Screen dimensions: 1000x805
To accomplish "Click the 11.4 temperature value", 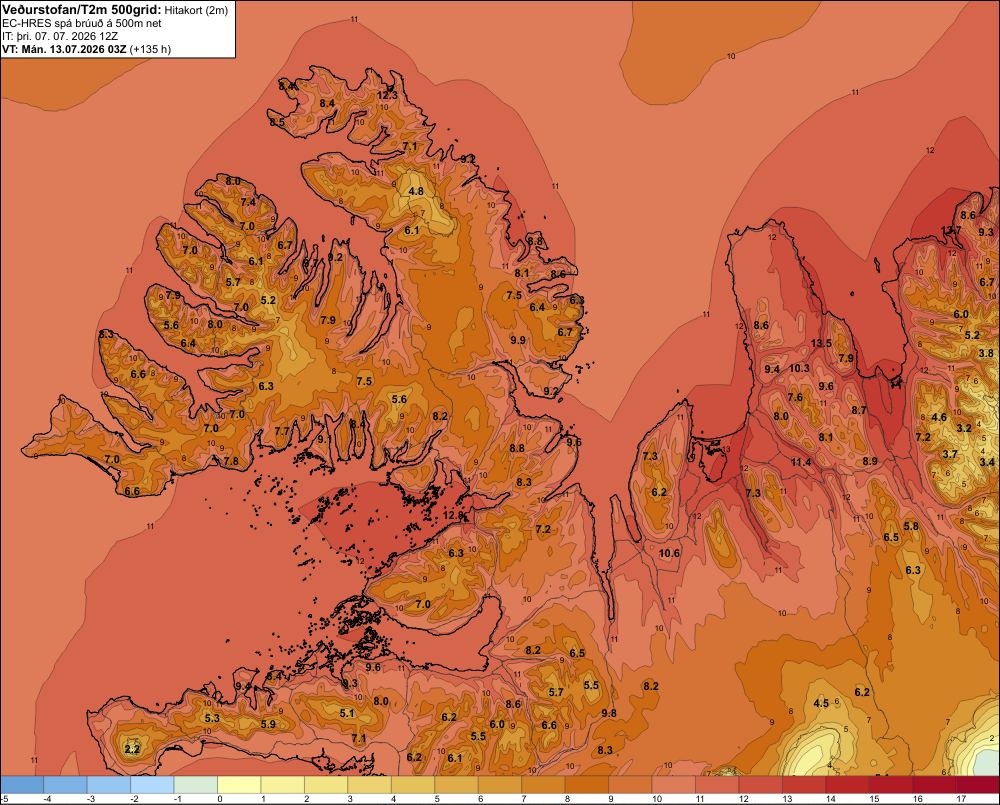I will pos(801,462).
